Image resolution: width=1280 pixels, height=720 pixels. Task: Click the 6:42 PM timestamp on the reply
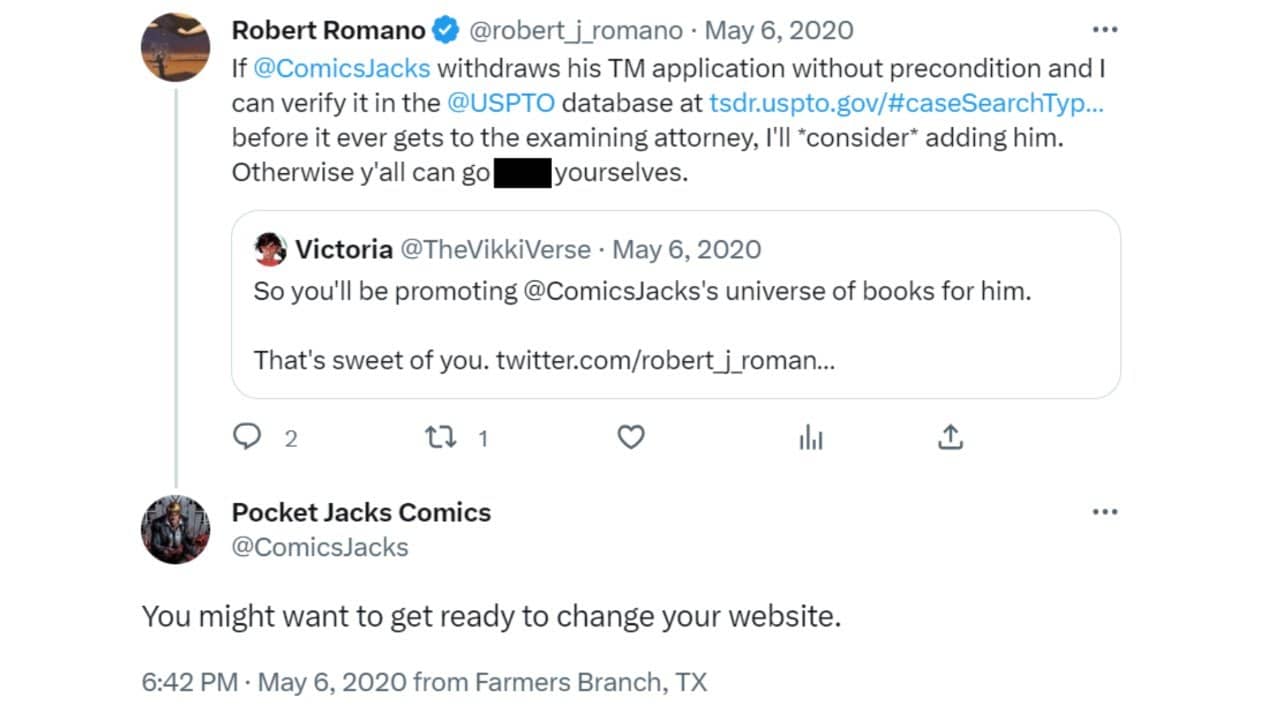pos(189,683)
